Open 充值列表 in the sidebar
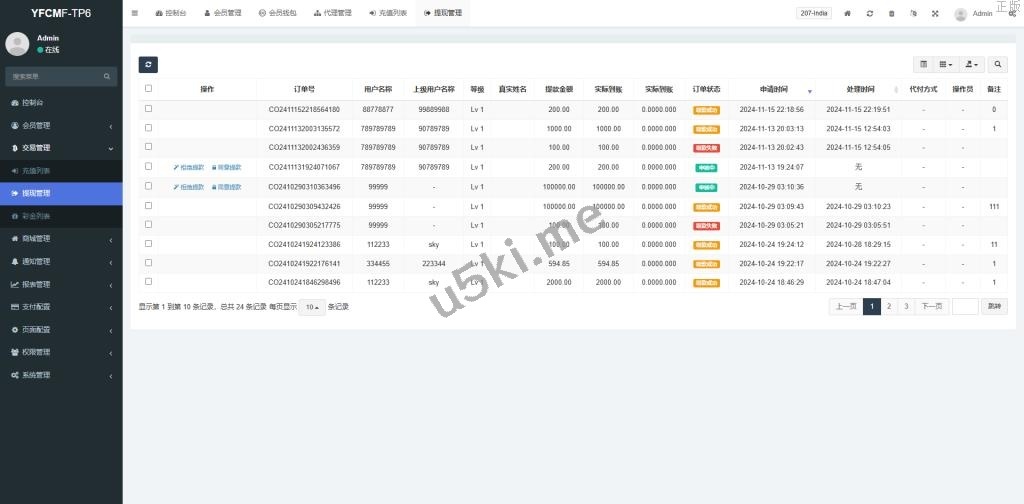 pyautogui.click(x=61, y=171)
